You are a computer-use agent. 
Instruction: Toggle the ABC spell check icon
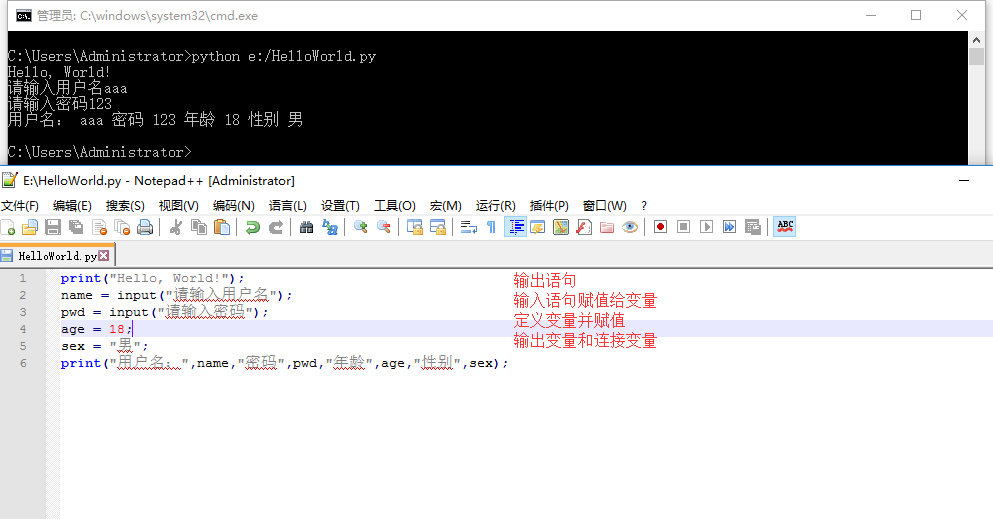[785, 227]
